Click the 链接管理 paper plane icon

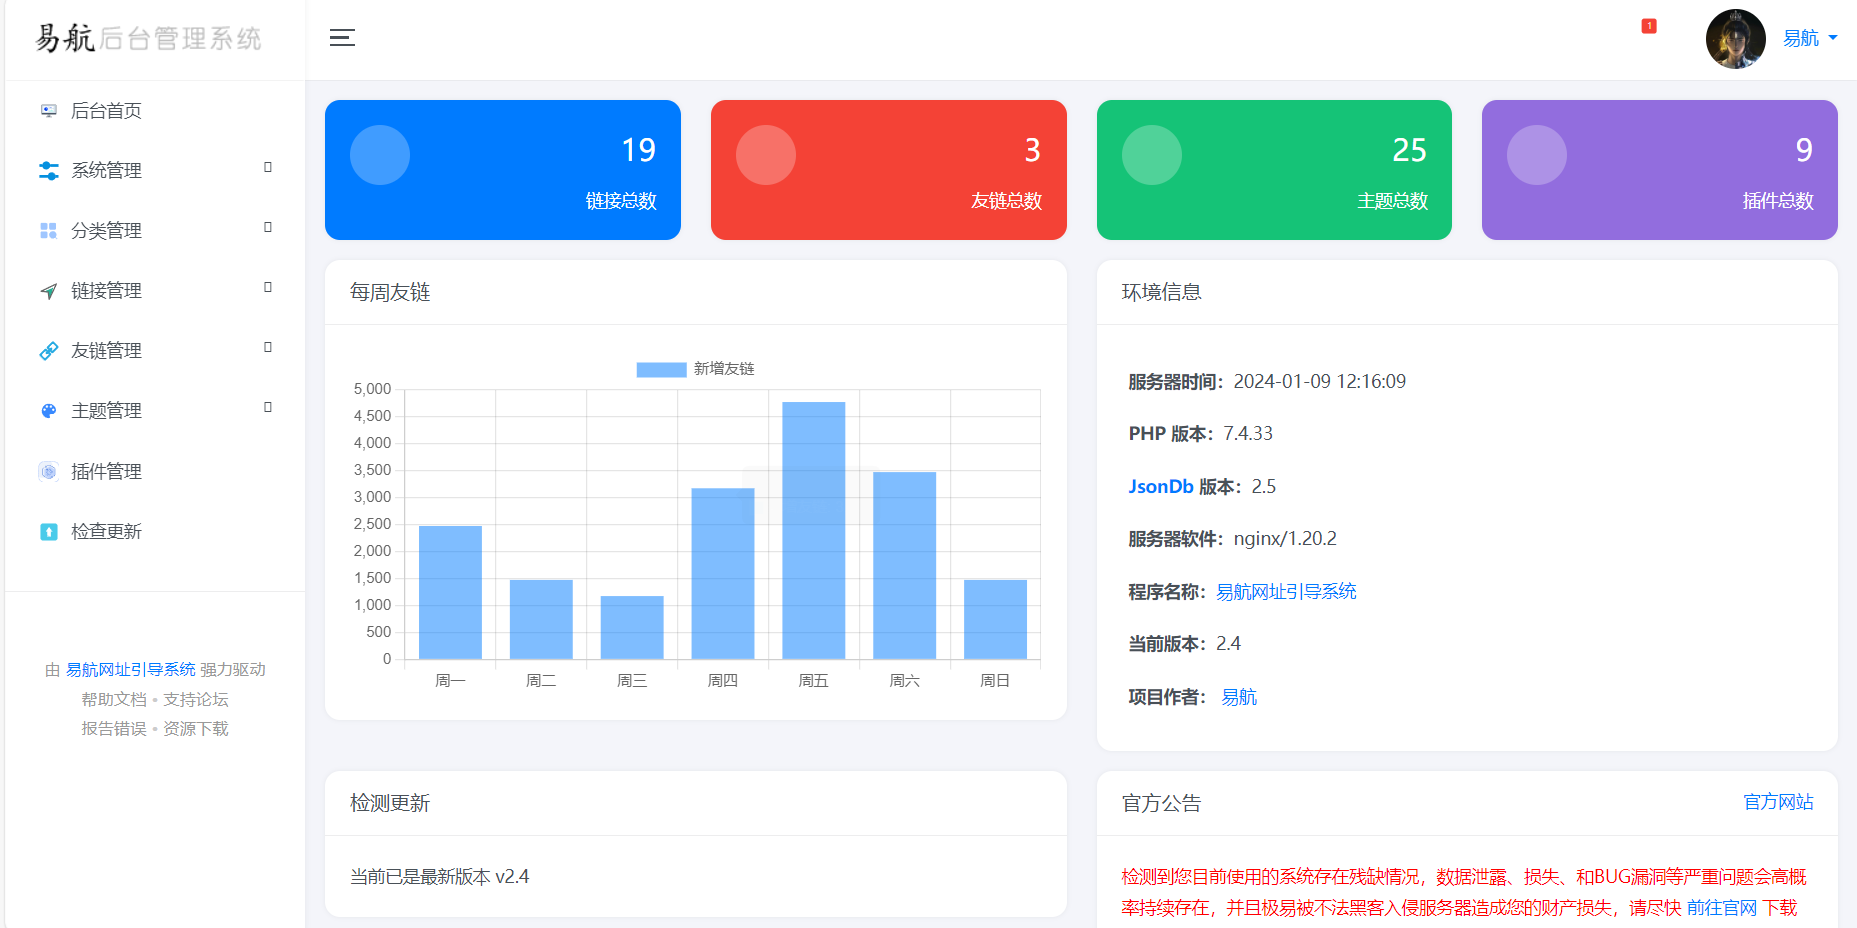pyautogui.click(x=48, y=291)
